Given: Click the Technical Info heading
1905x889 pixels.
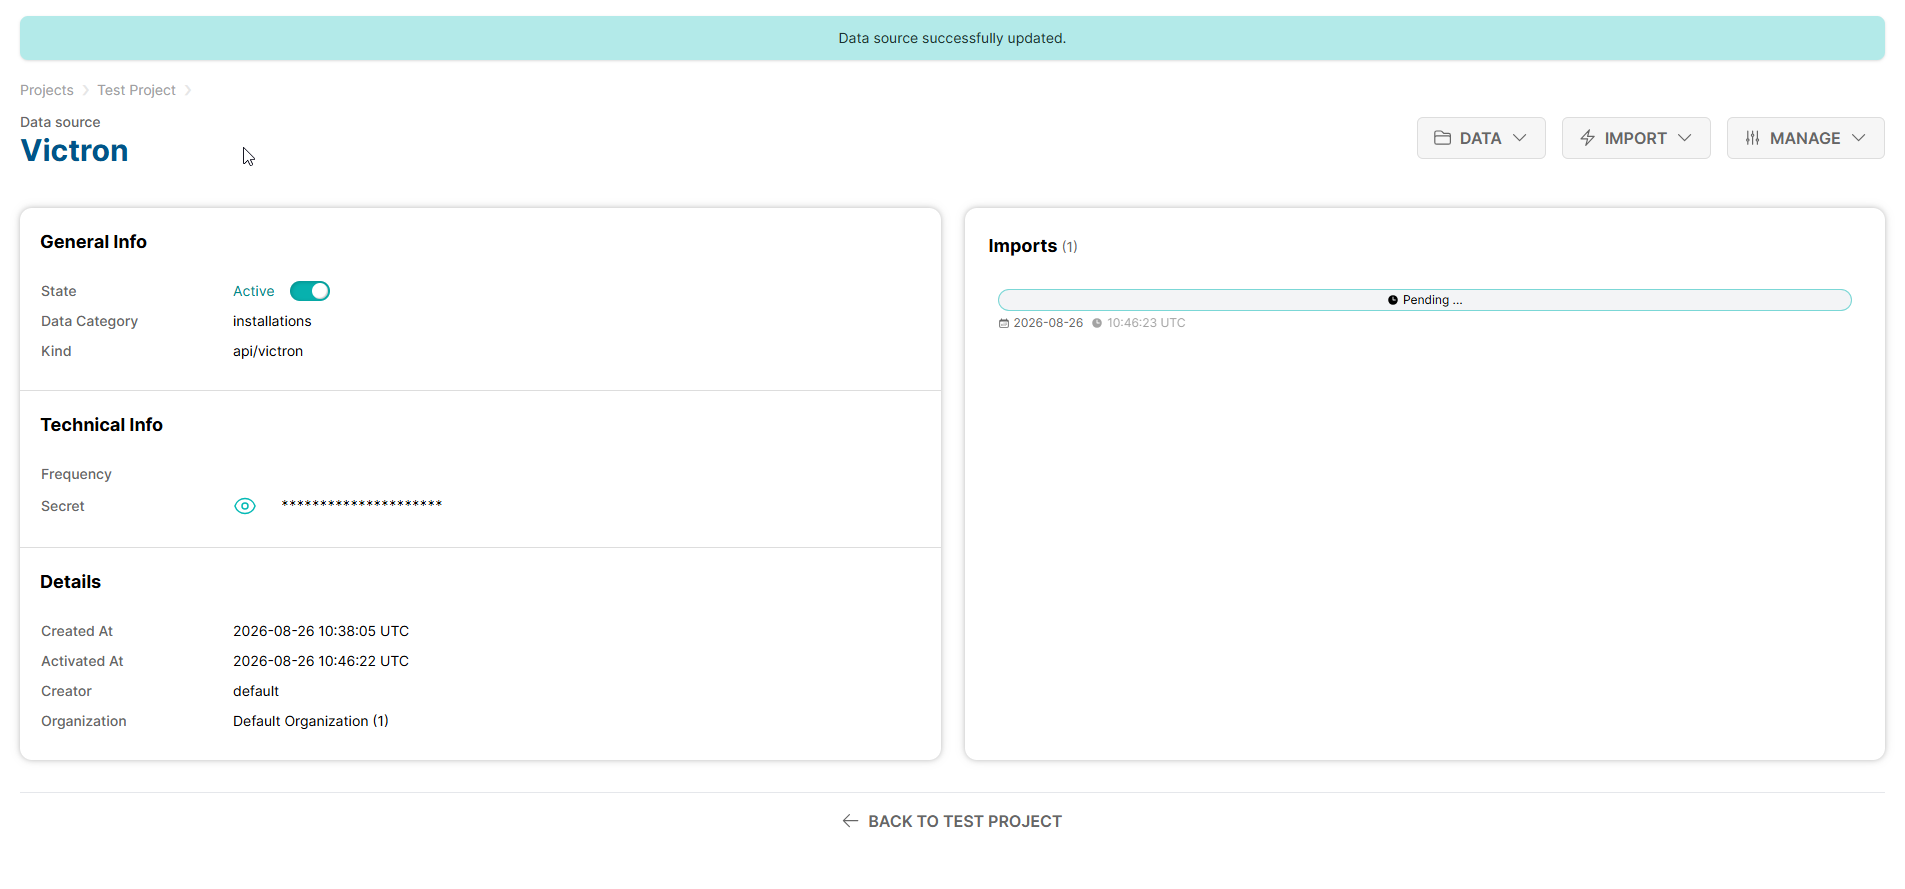Looking at the screenshot, I should (x=101, y=425).
